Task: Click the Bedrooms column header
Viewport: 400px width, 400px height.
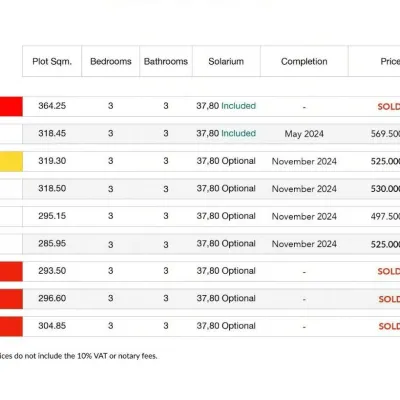Action: click(111, 61)
